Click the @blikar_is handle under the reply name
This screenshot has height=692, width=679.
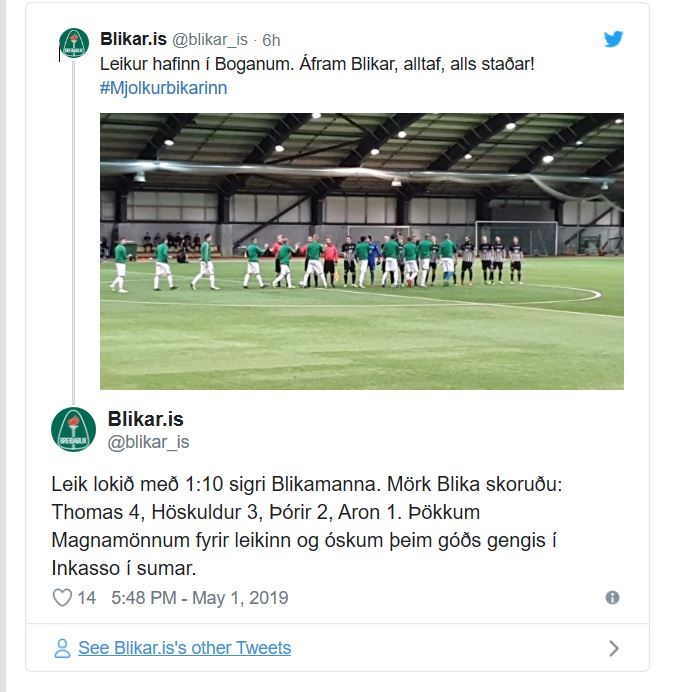(x=149, y=442)
